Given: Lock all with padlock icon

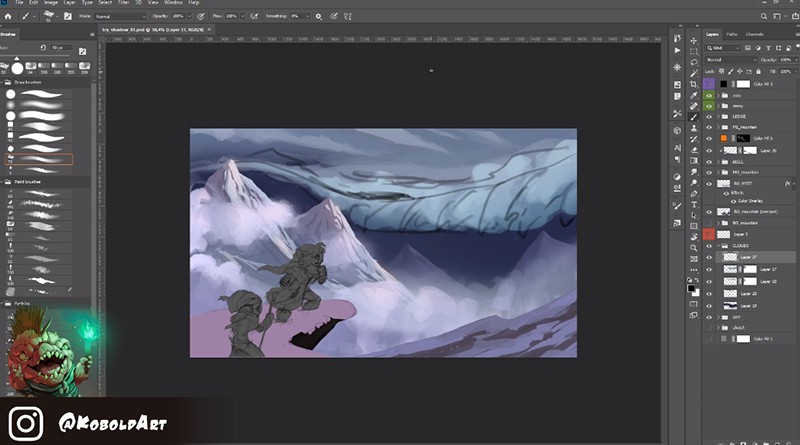Looking at the screenshot, I should (758, 71).
